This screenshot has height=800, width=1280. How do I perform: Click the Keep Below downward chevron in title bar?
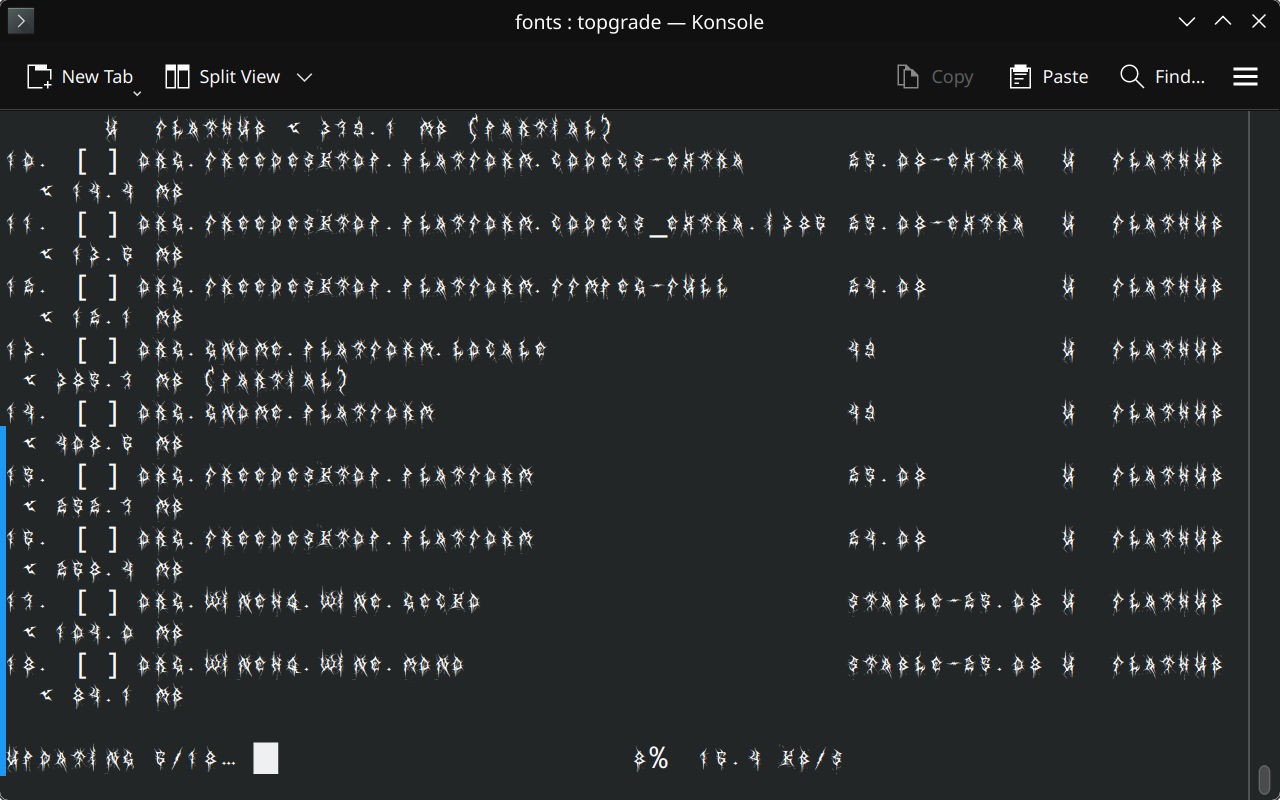[1186, 21]
